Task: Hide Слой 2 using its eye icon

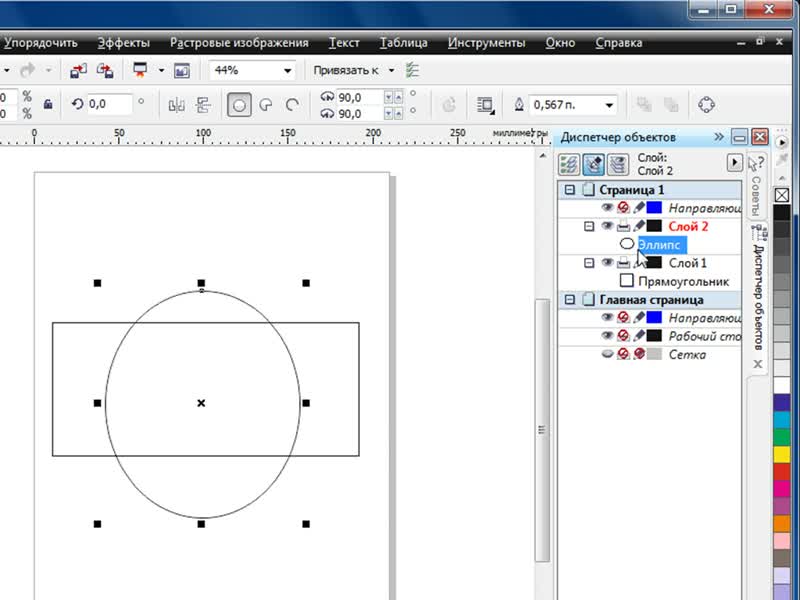Action: [607, 226]
